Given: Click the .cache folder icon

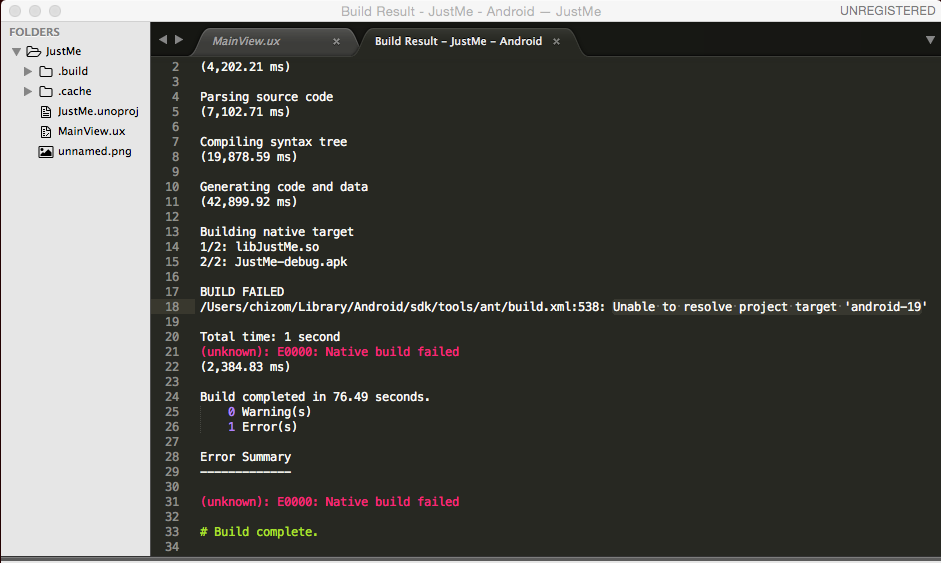Looking at the screenshot, I should click(x=46, y=92).
